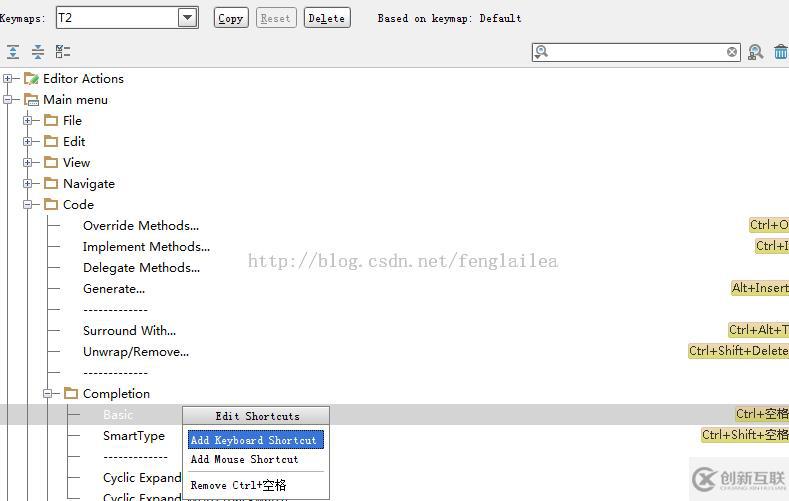This screenshot has width=789, height=501.
Task: Select the first Cyclic Expand row
Action: 142,477
